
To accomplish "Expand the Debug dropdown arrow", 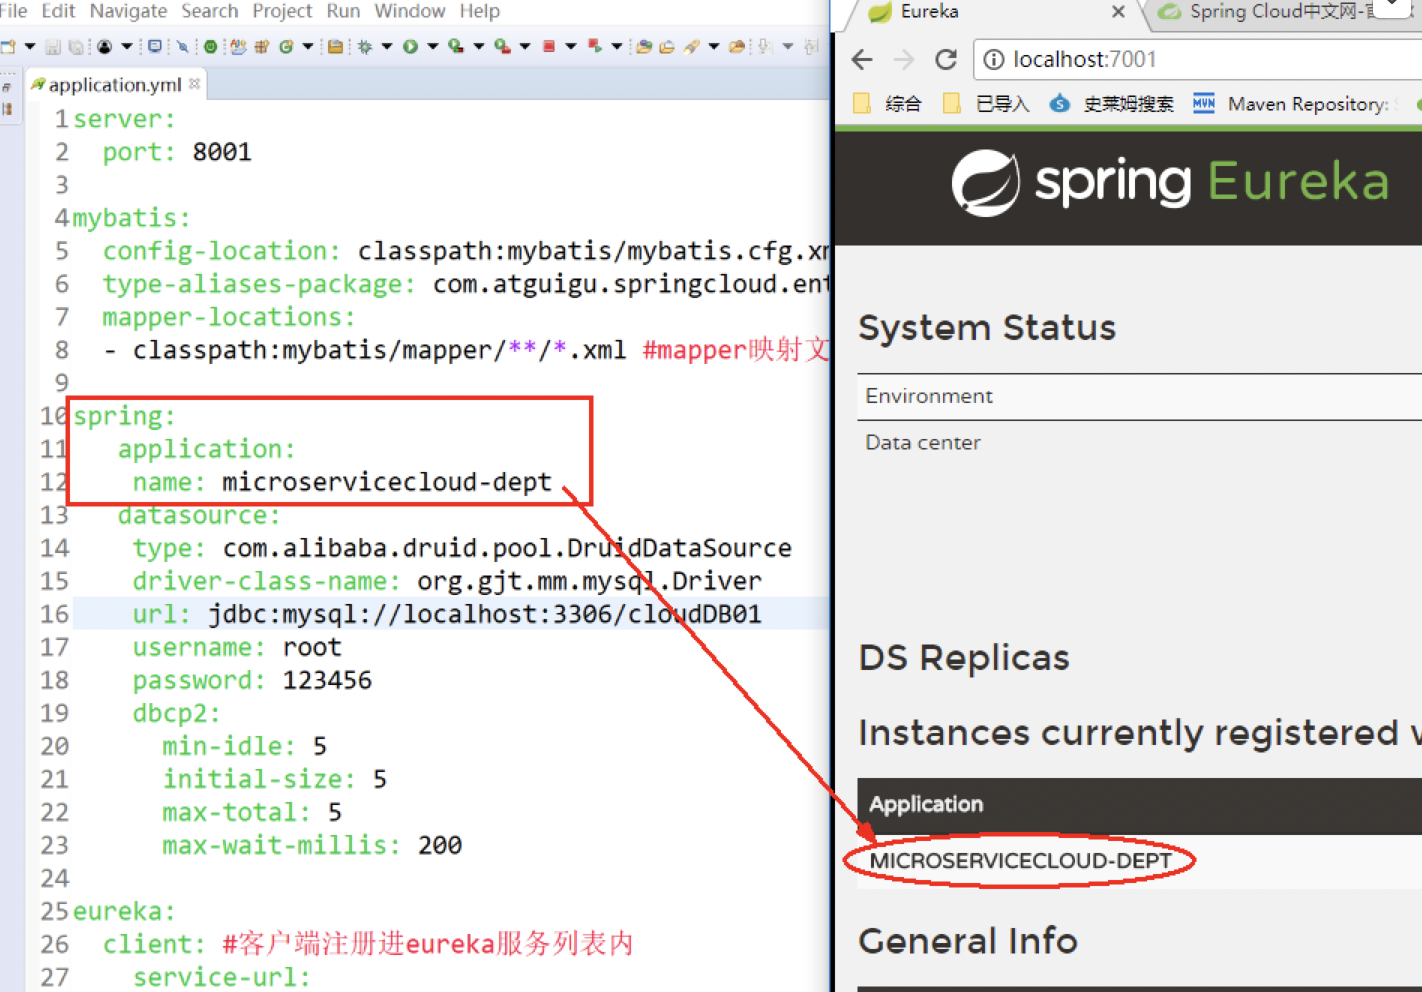I will coord(387,46).
